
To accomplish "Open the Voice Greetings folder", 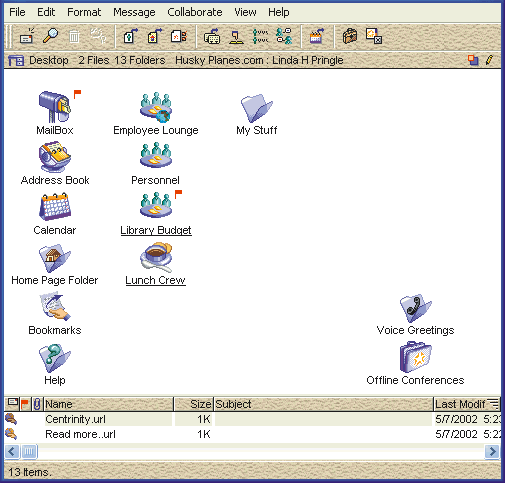I will point(416,308).
